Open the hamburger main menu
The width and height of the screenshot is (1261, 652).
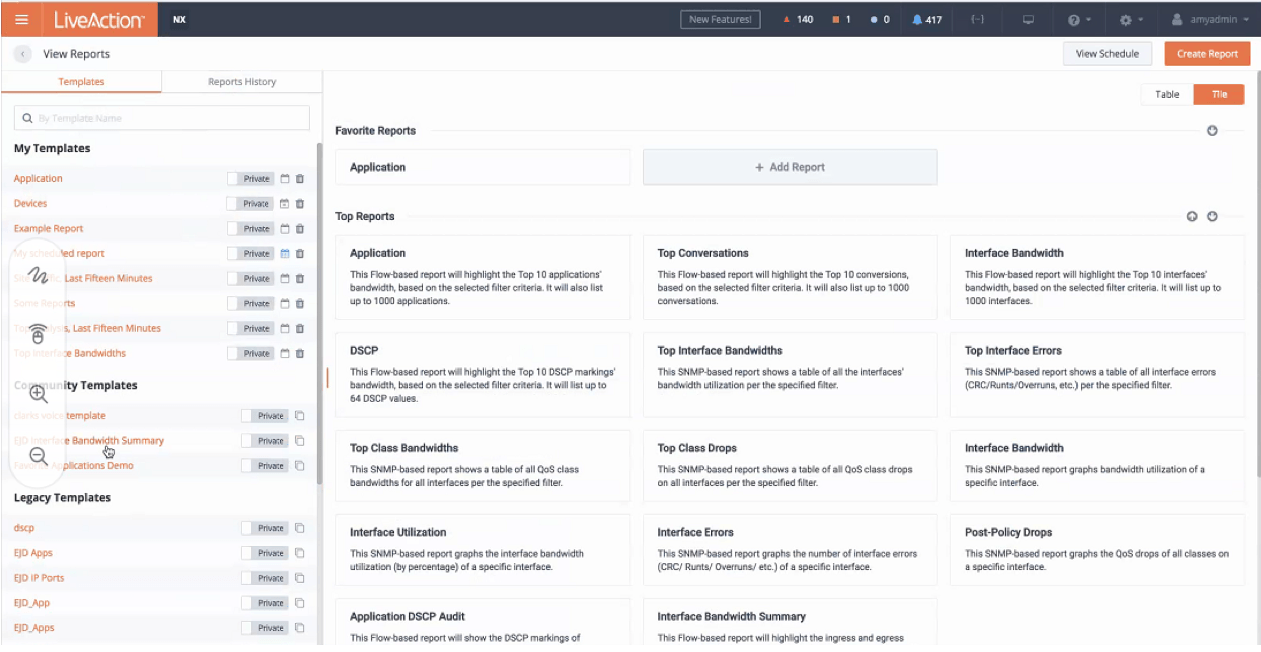coord(22,19)
